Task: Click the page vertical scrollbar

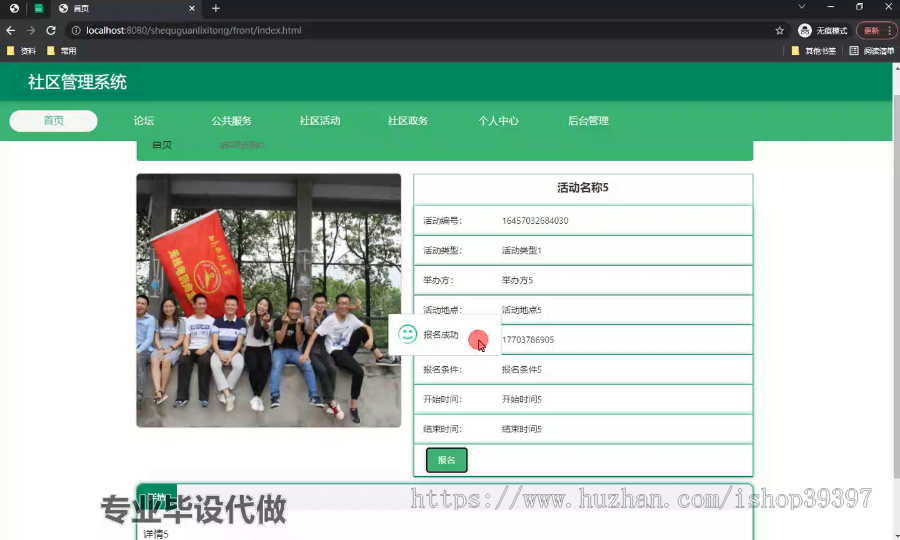Action: pos(896,286)
